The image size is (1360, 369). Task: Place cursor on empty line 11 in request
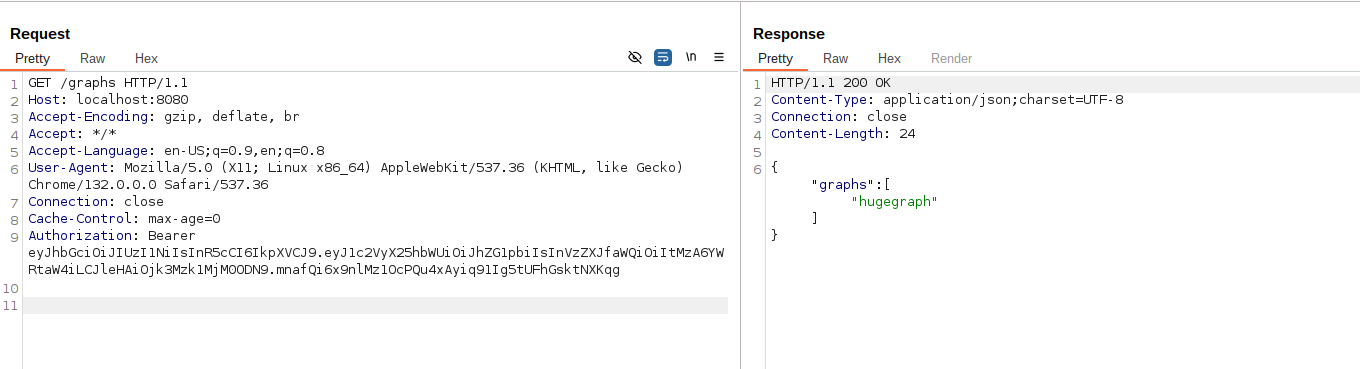[x=375, y=305]
